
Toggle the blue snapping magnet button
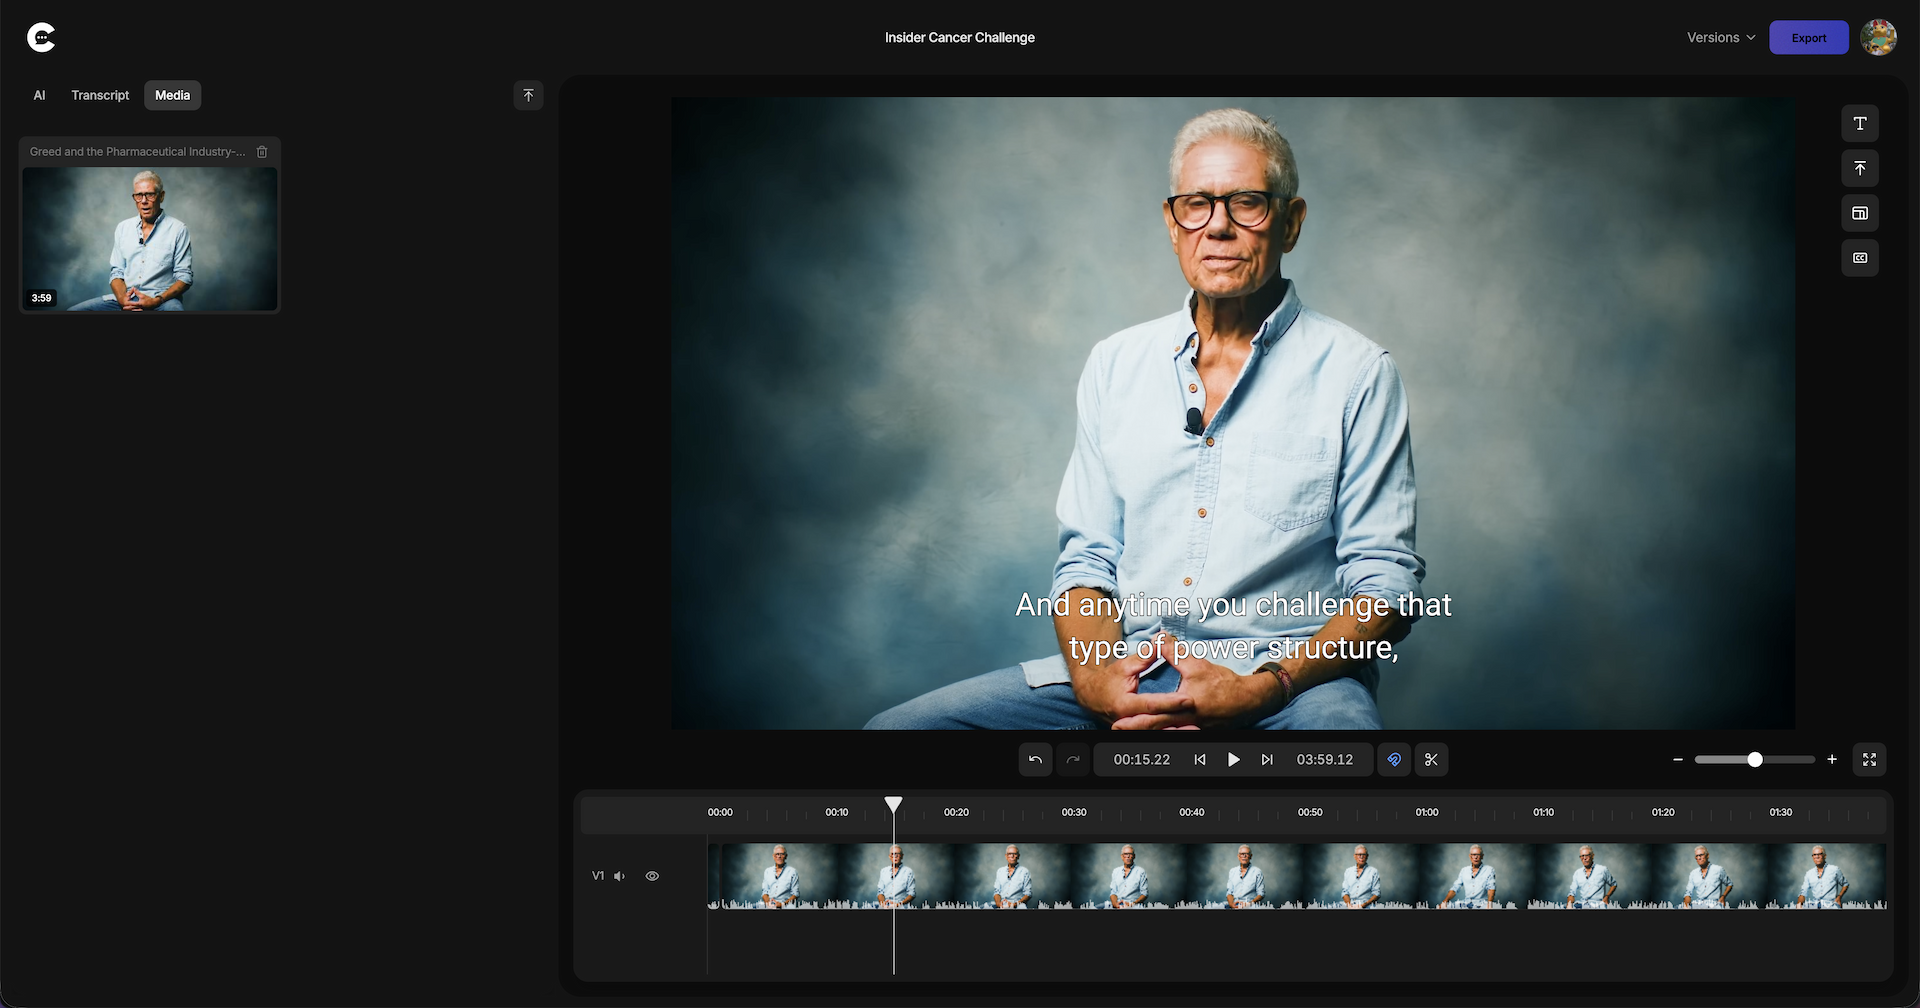(1394, 760)
